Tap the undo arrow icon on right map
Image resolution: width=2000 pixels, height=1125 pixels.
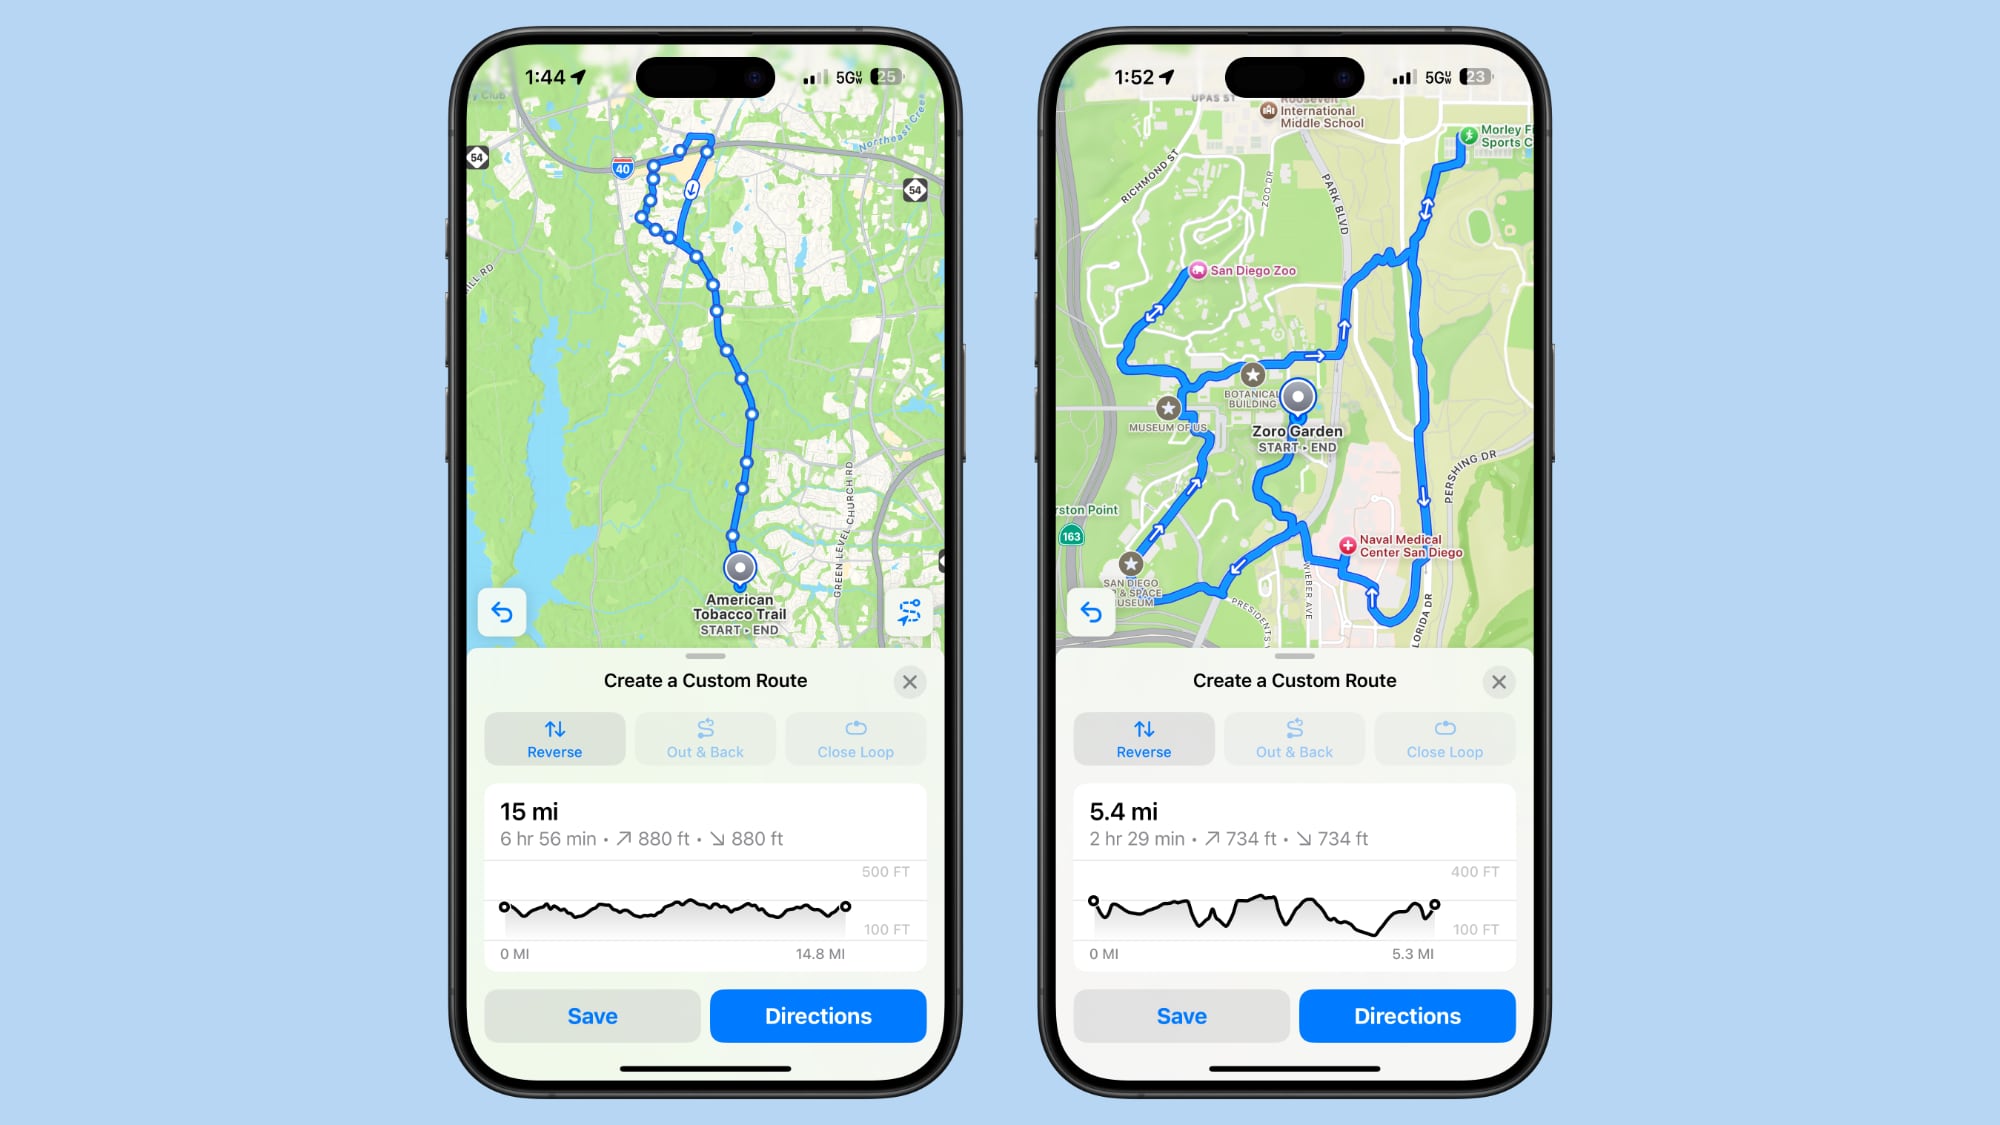[x=1091, y=613]
